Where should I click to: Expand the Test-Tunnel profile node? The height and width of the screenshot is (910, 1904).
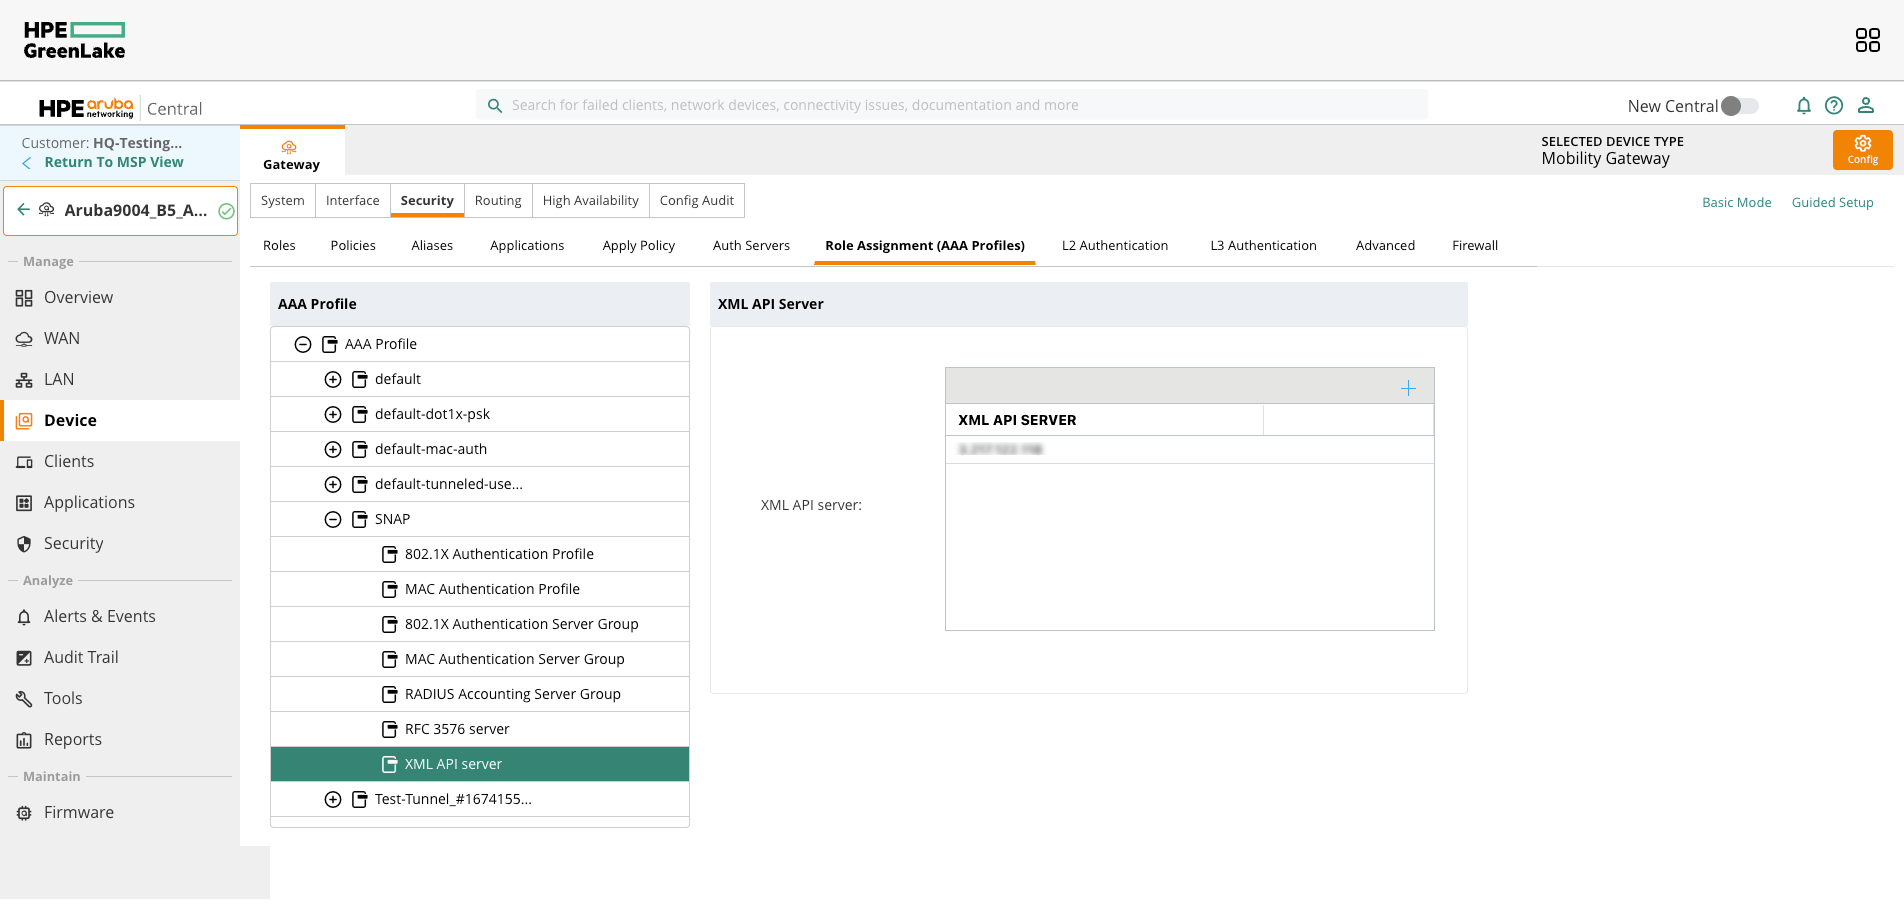[x=333, y=799]
